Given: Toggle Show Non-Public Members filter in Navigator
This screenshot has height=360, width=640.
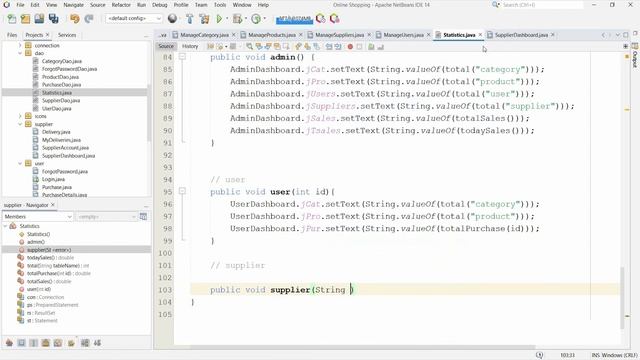Looking at the screenshot, I should (x=46, y=343).
